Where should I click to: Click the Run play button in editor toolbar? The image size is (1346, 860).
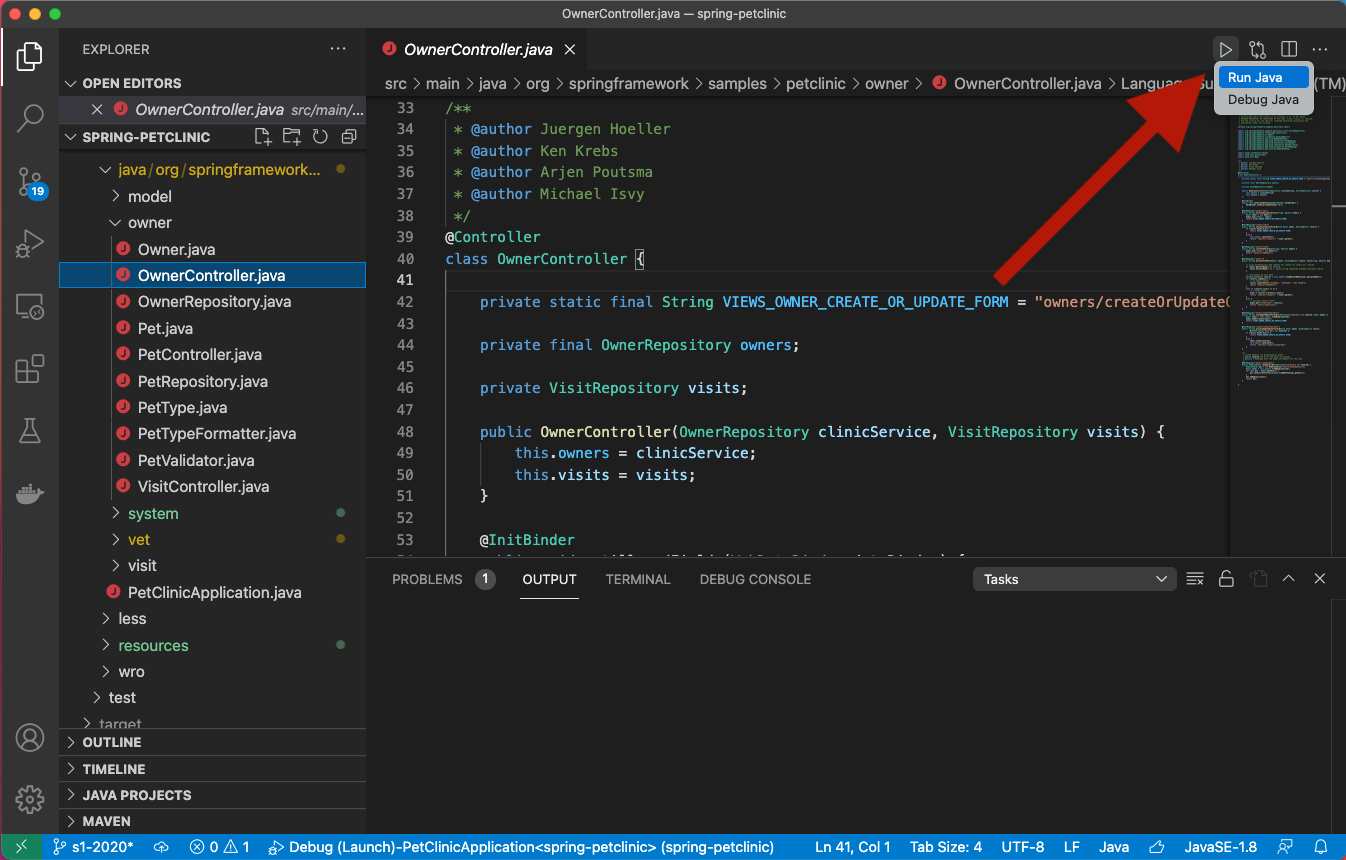pyautogui.click(x=1225, y=49)
